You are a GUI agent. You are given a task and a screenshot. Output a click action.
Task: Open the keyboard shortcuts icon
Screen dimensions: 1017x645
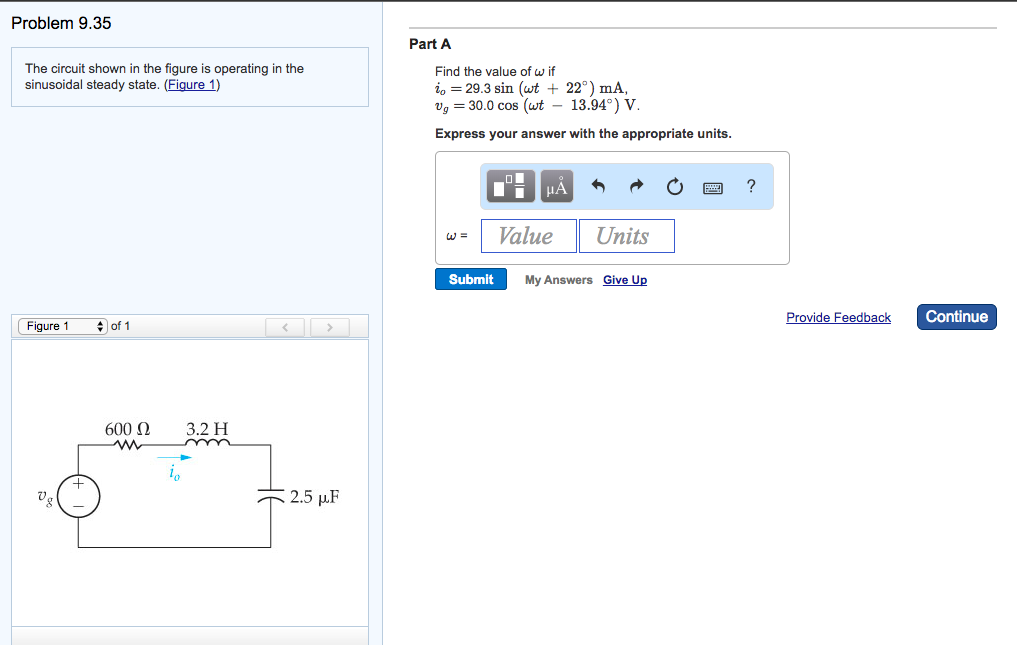[x=713, y=188]
